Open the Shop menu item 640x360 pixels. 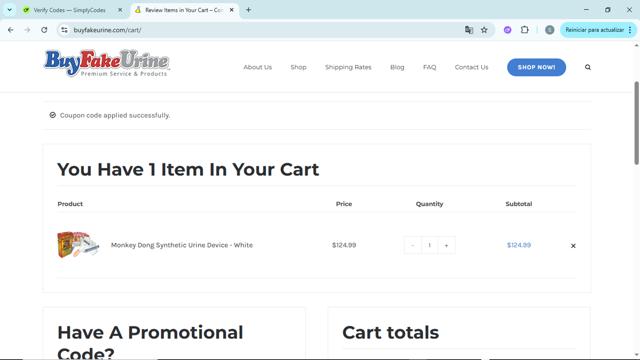point(298,67)
